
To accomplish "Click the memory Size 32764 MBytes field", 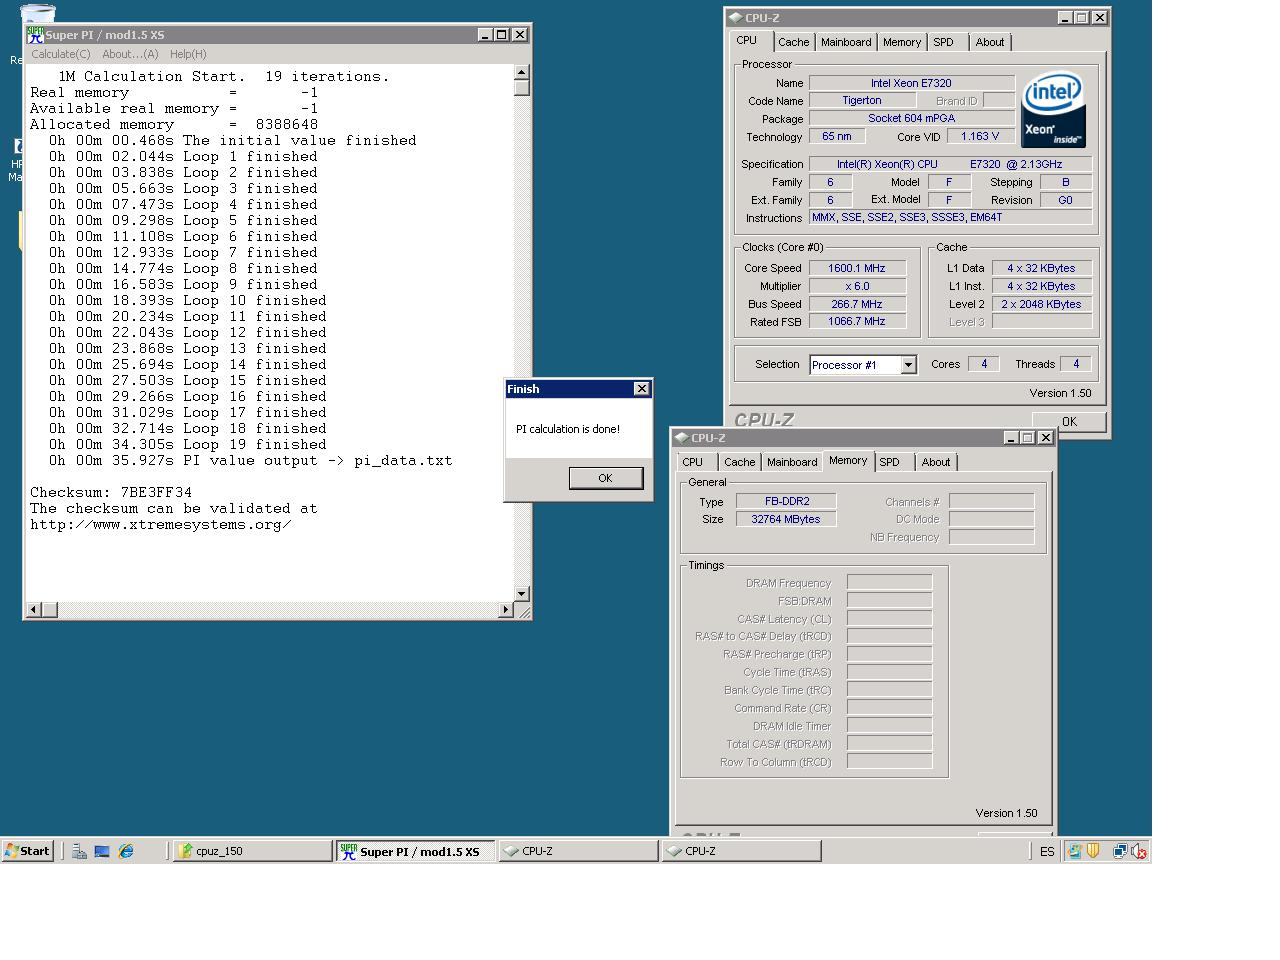I will coord(786,519).
